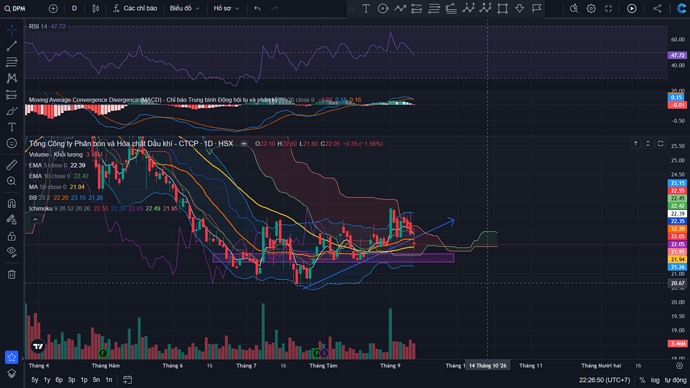This screenshot has height=388, width=690.
Task: Redo the last chart action
Action: click(275, 8)
